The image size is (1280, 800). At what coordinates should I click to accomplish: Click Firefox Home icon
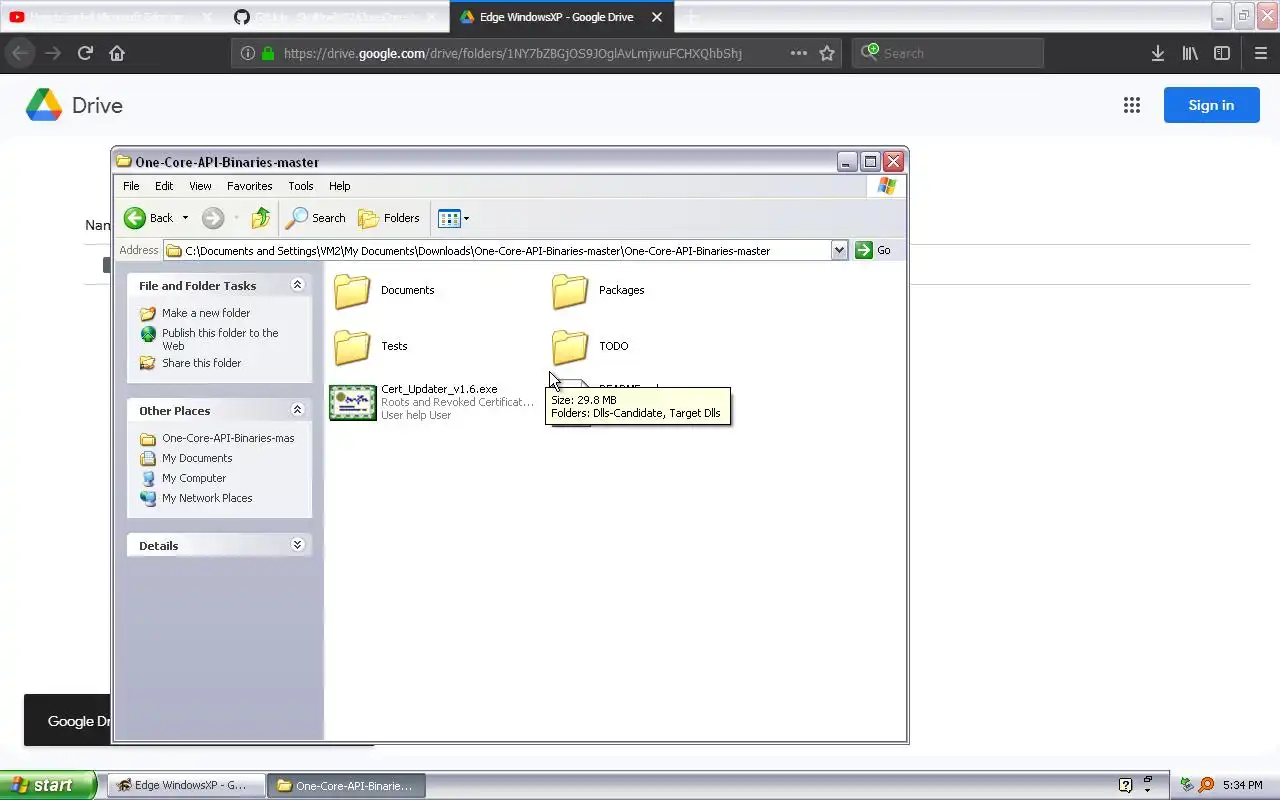pos(117,53)
